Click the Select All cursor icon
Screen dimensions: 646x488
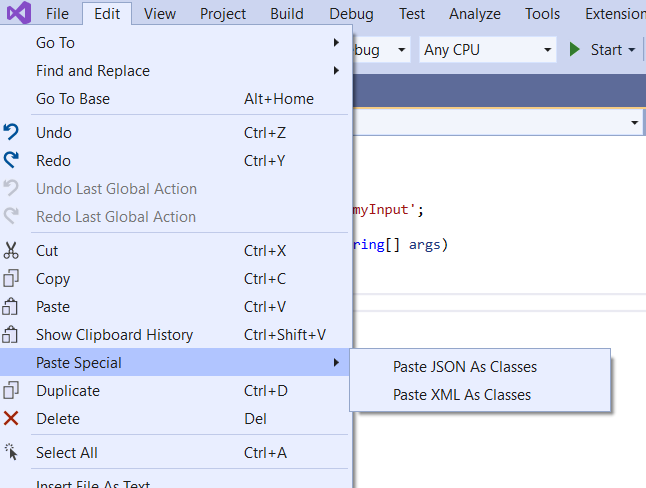pos(11,452)
